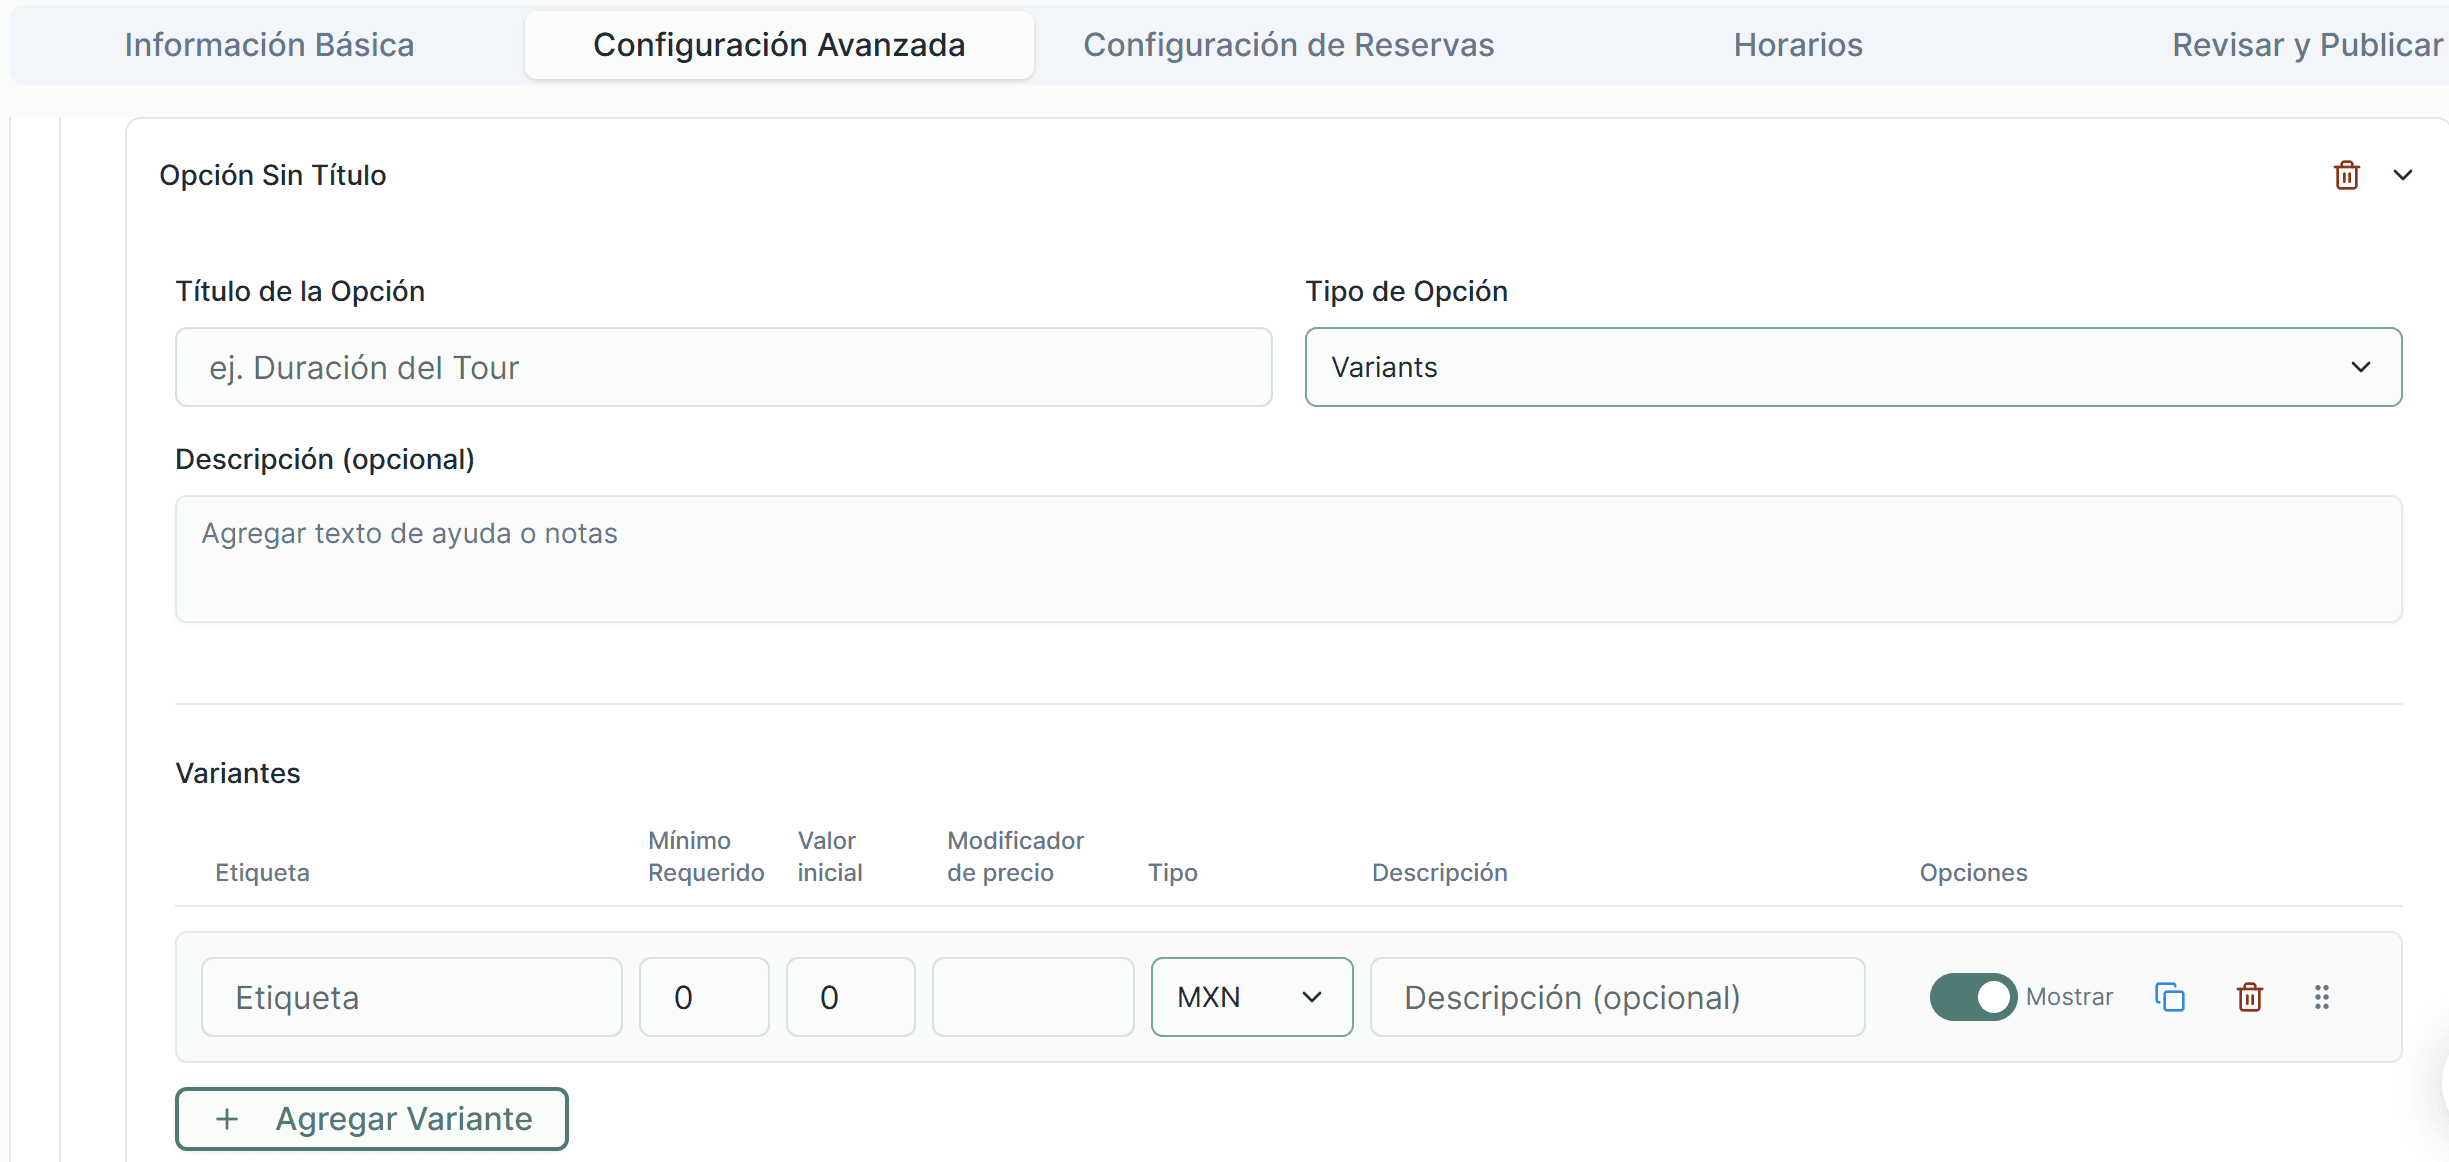Delete the Opción Sin Título option
This screenshot has width=2449, height=1162.
click(2346, 175)
